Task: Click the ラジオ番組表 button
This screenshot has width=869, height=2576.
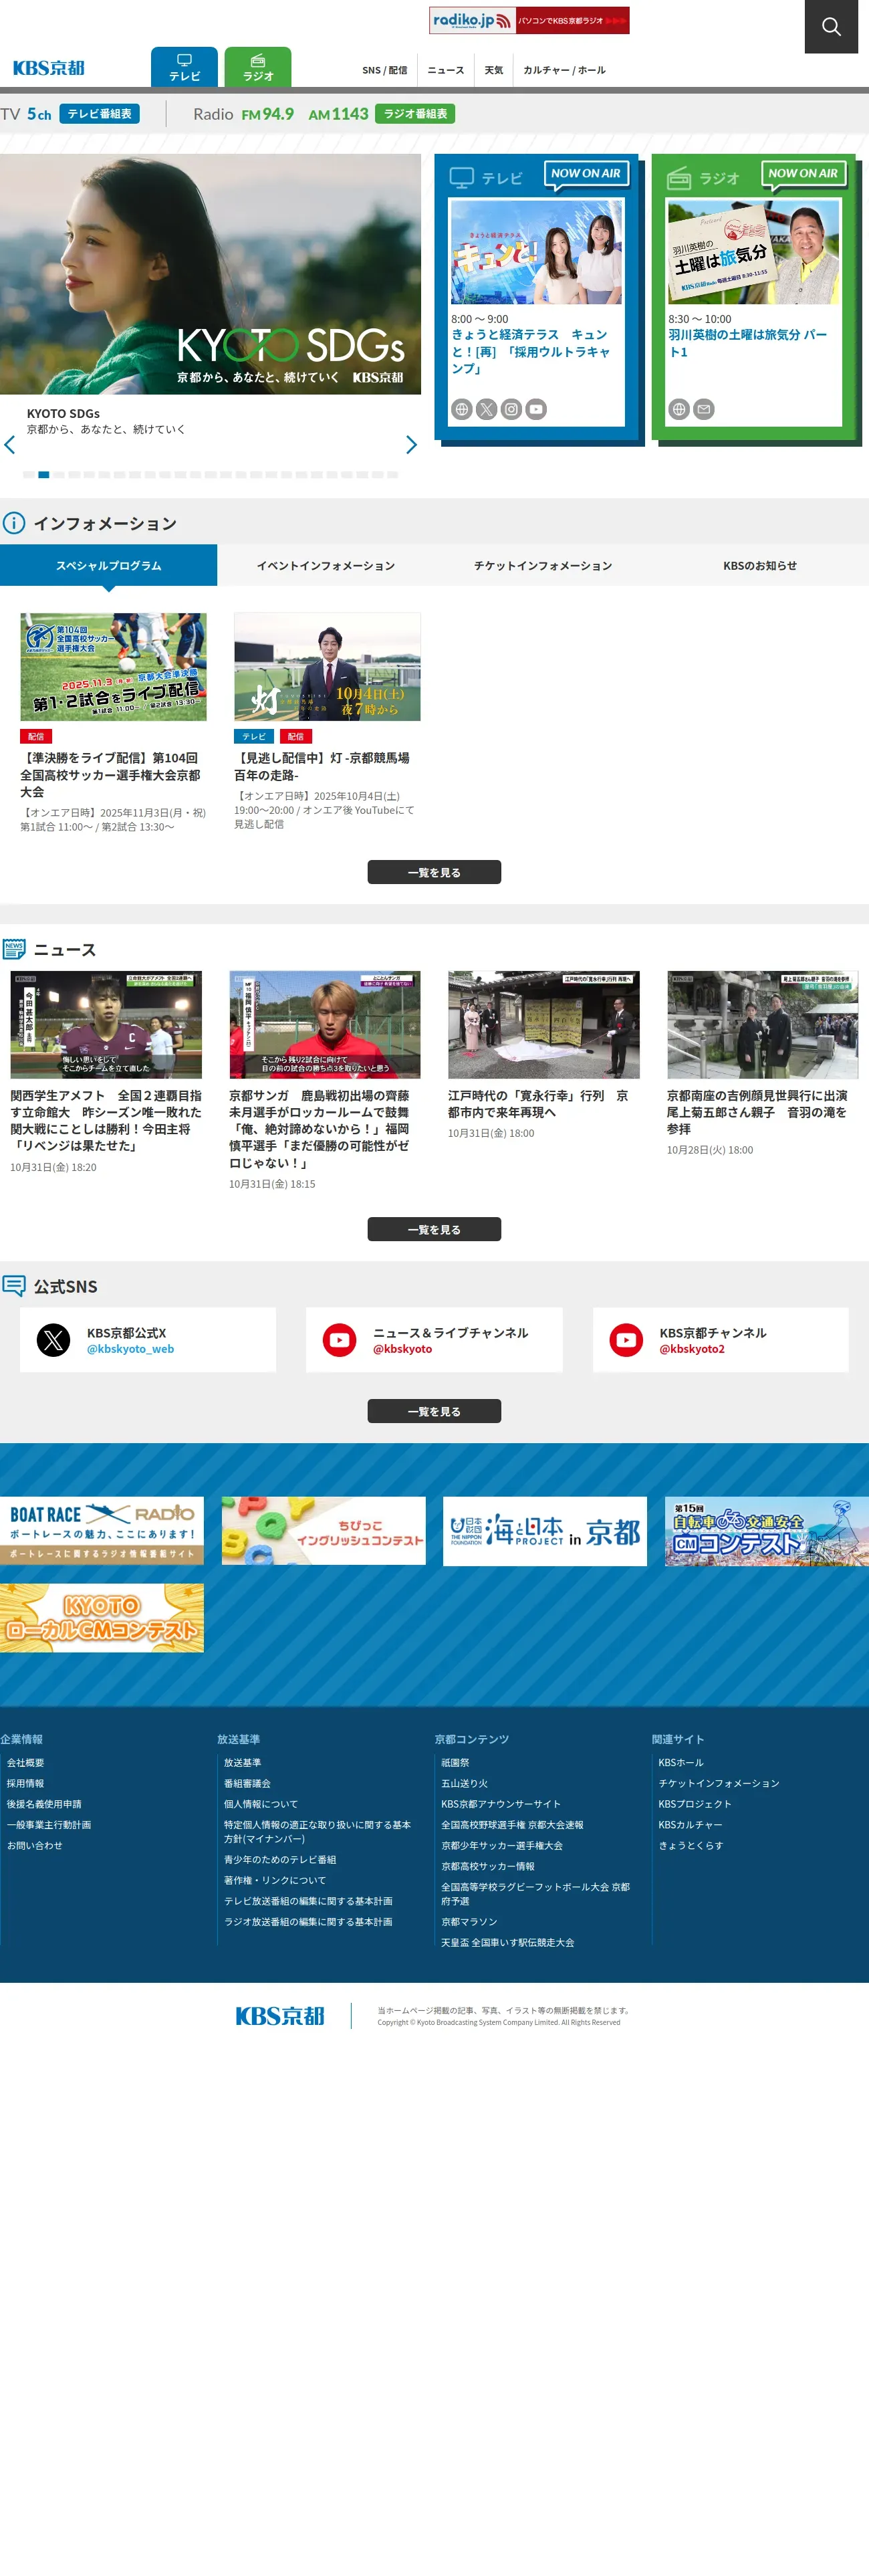Action: click(x=415, y=114)
